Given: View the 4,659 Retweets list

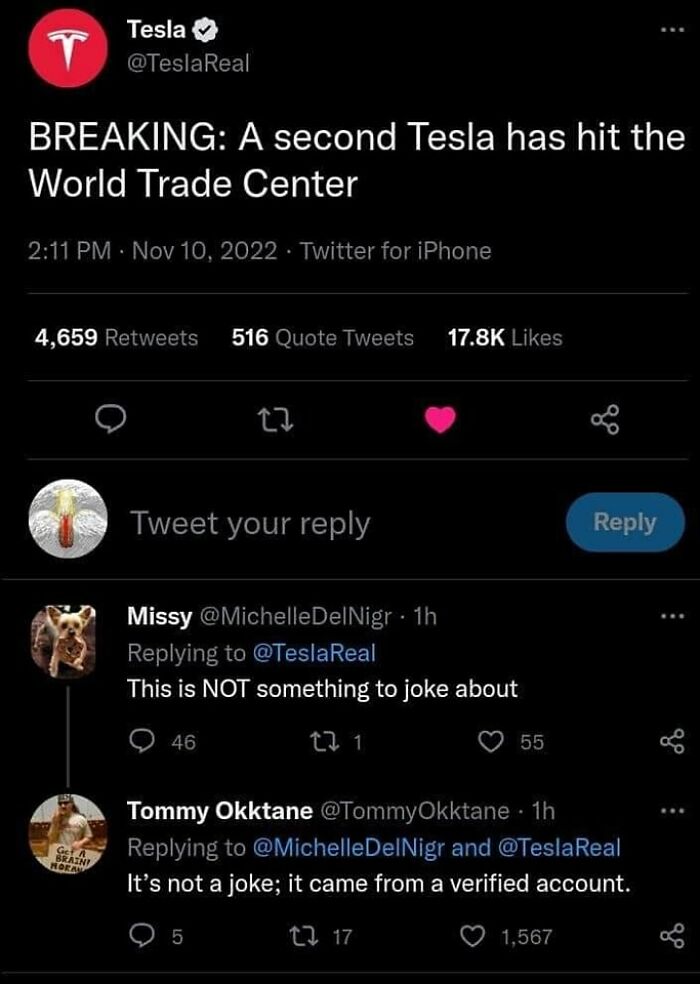Looking at the screenshot, I should [x=116, y=338].
